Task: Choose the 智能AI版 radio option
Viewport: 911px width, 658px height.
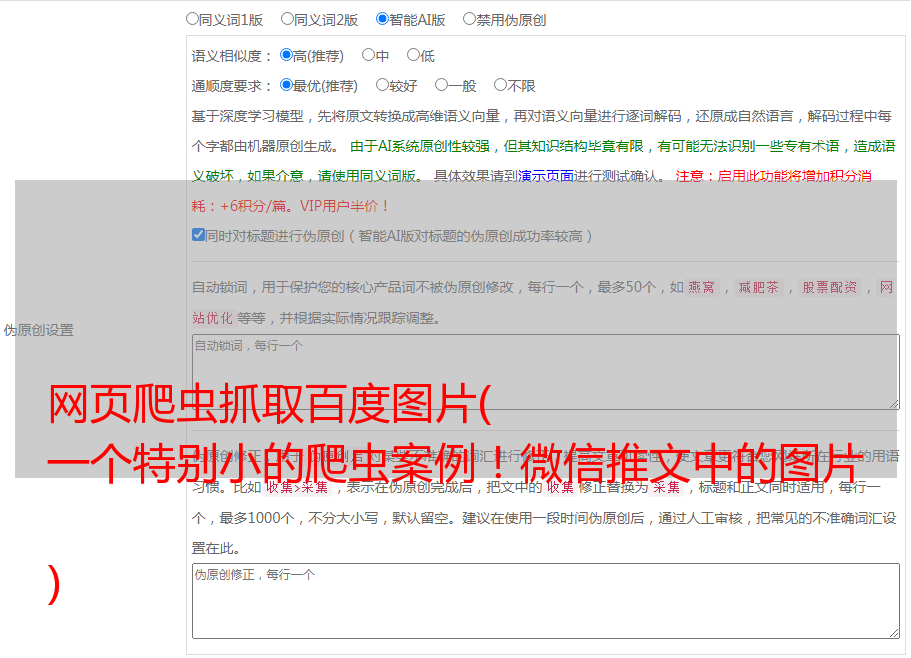Action: click(x=382, y=19)
